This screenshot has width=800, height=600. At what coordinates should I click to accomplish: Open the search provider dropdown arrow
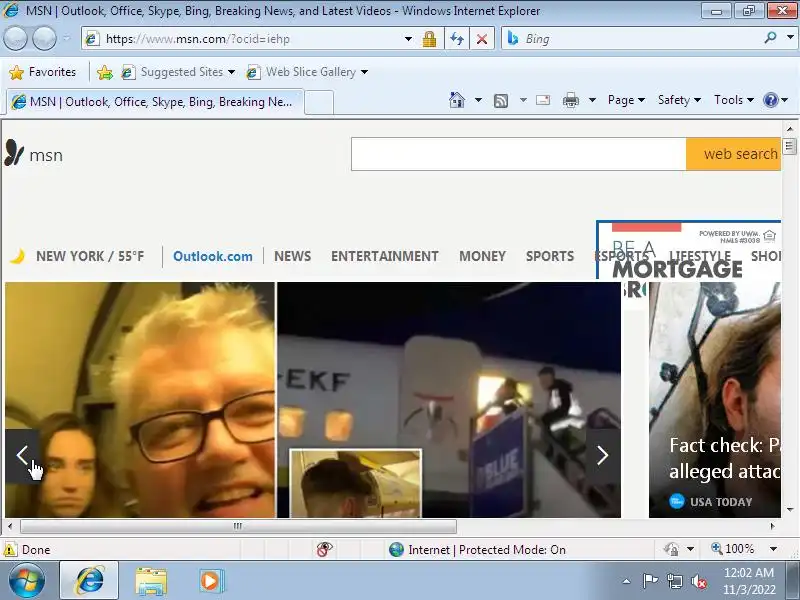click(790, 38)
